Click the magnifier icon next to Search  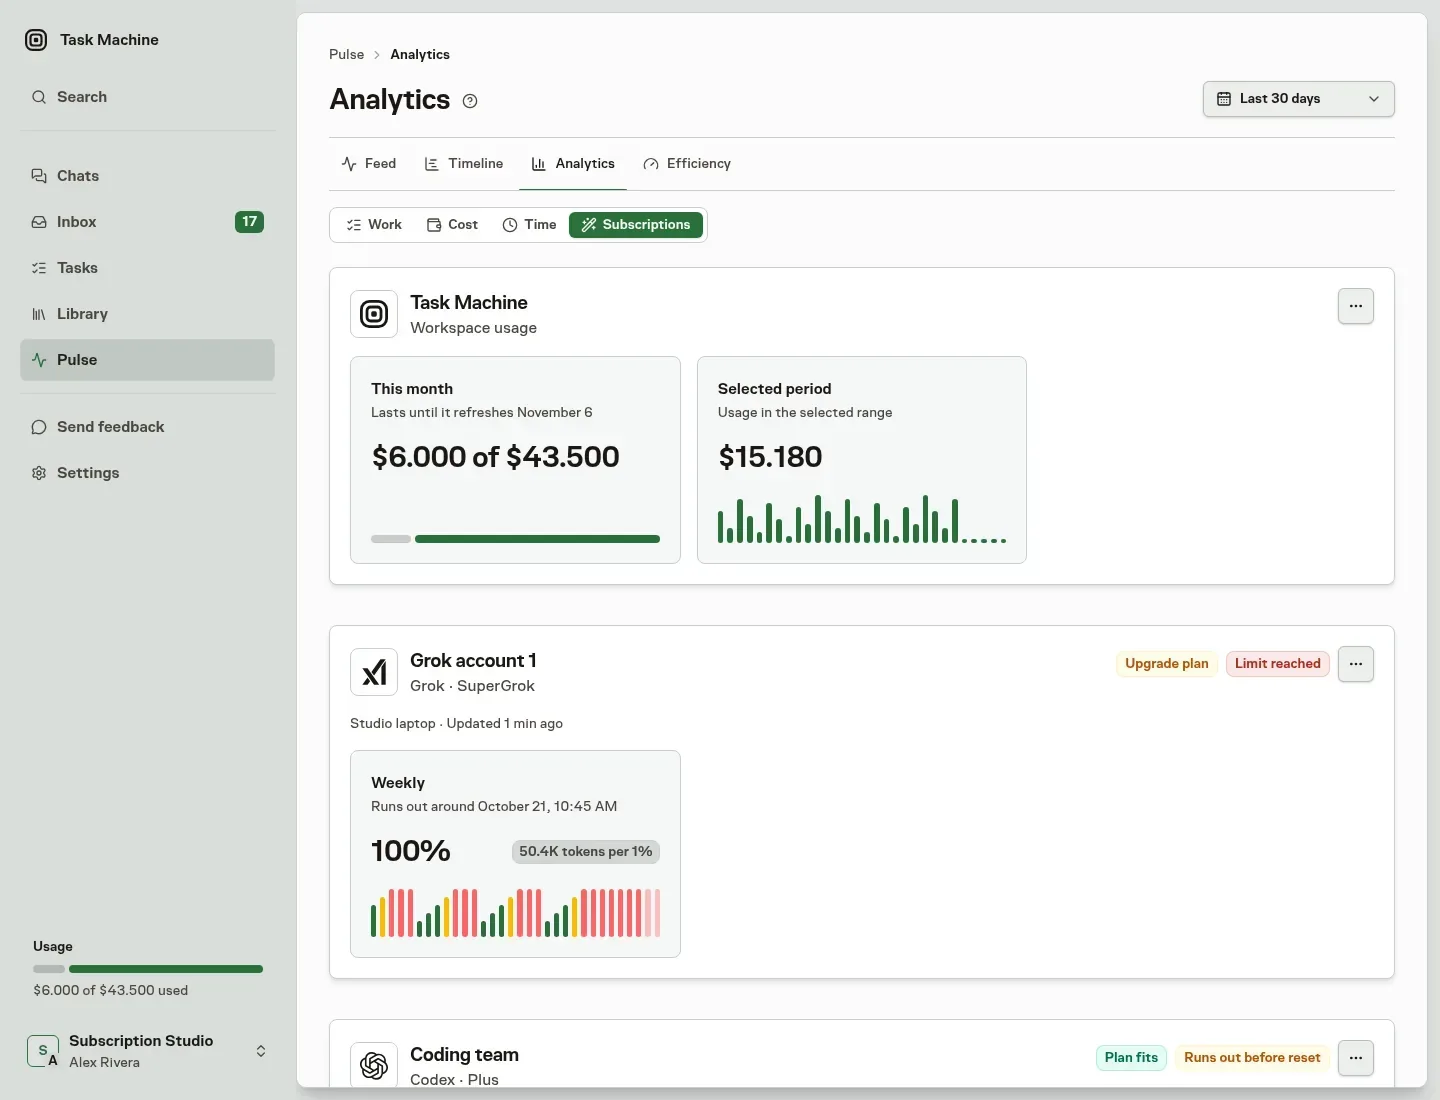click(39, 97)
